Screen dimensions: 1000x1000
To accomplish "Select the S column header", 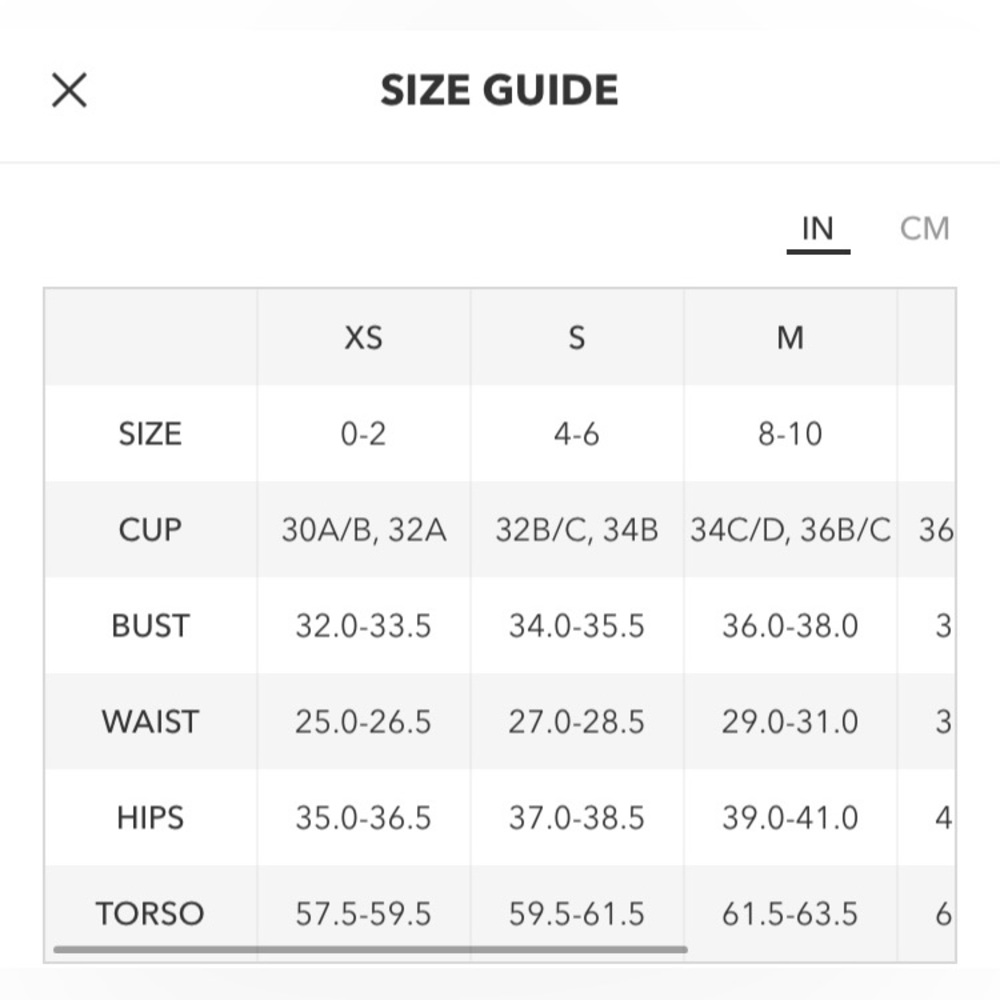I will pyautogui.click(x=576, y=338).
